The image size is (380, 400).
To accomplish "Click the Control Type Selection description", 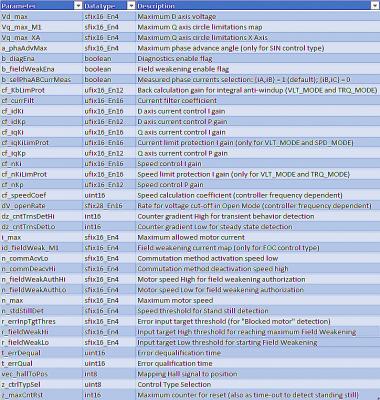I will [x=174, y=384].
